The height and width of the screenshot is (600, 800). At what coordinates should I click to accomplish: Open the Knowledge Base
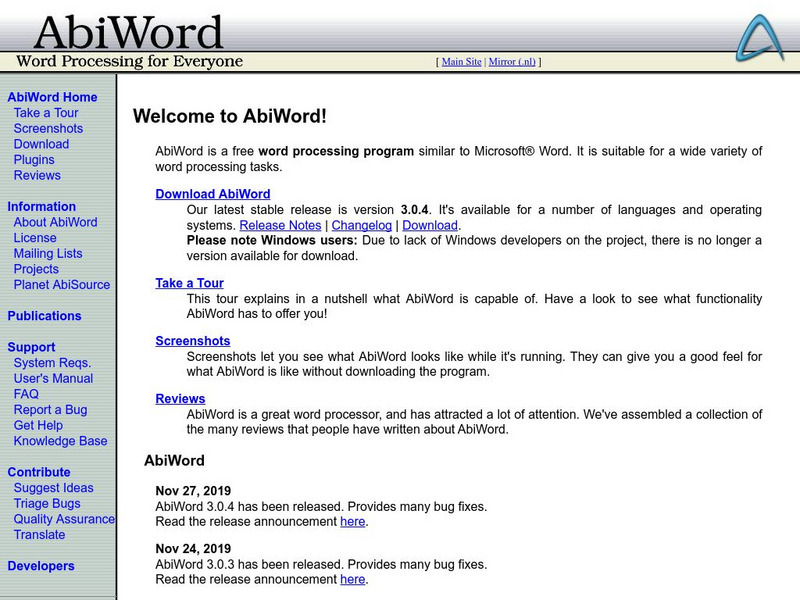pos(60,441)
